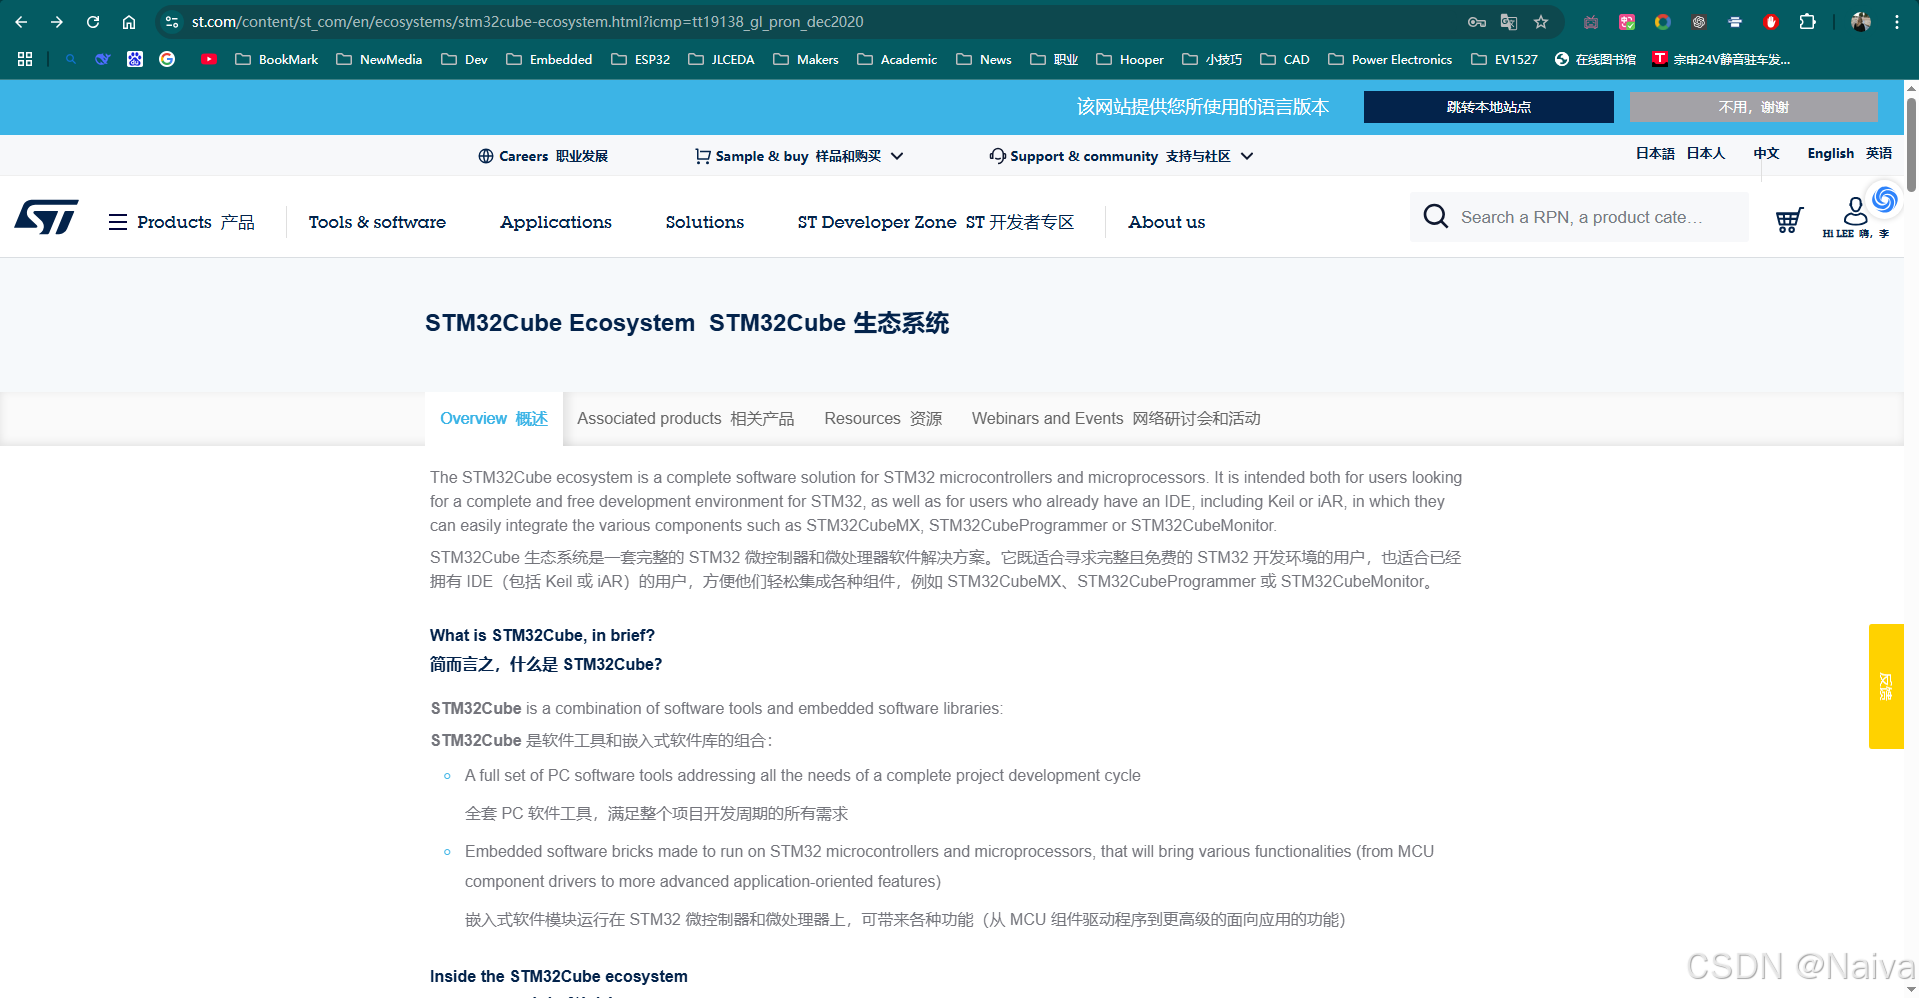Viewport: 1919px width, 998px height.
Task: Open the News bookmarks folder
Action: [x=984, y=59]
